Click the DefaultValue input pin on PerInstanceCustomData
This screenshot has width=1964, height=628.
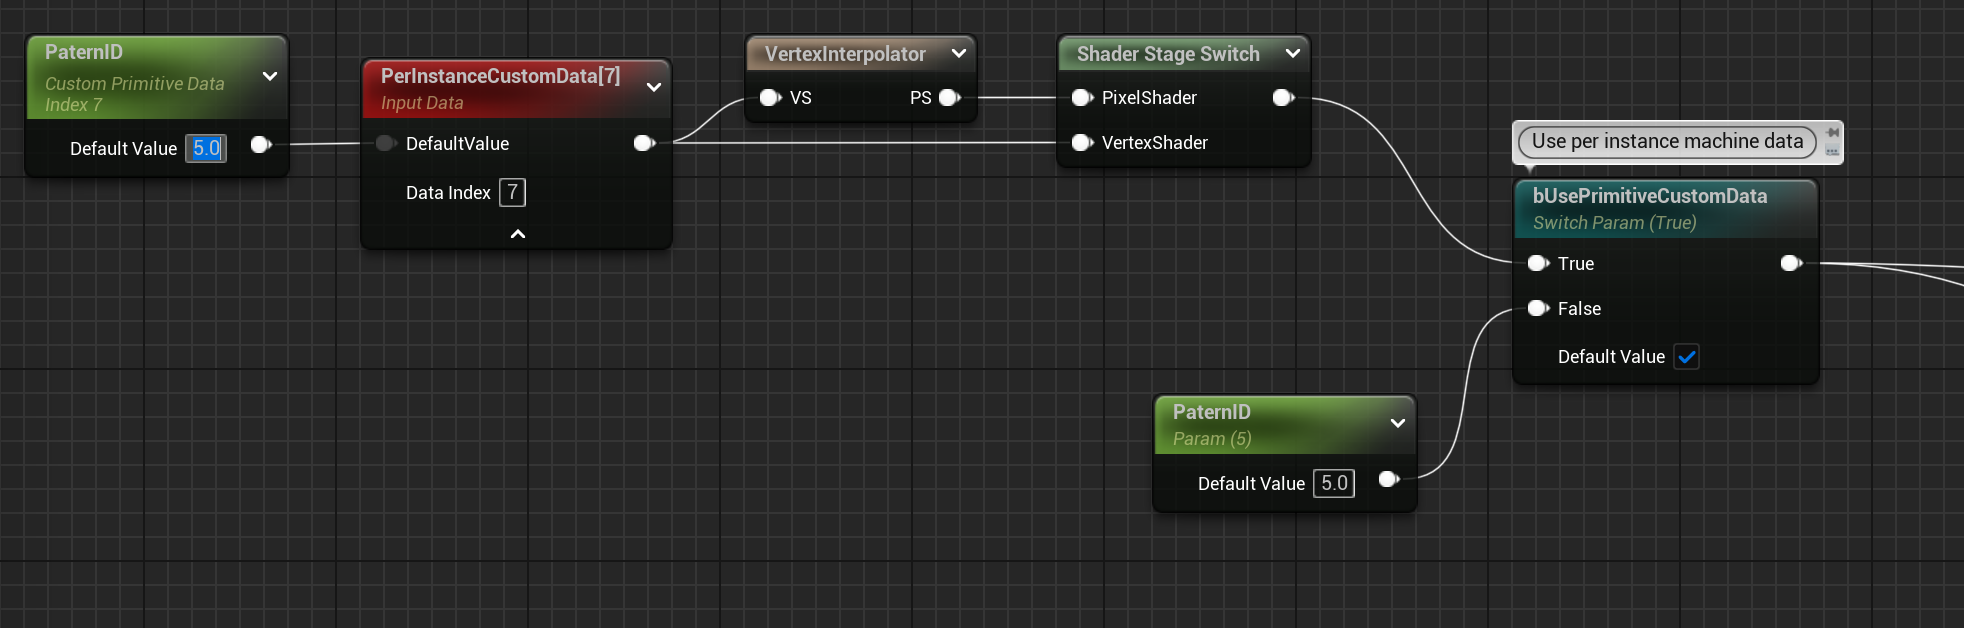pos(386,143)
